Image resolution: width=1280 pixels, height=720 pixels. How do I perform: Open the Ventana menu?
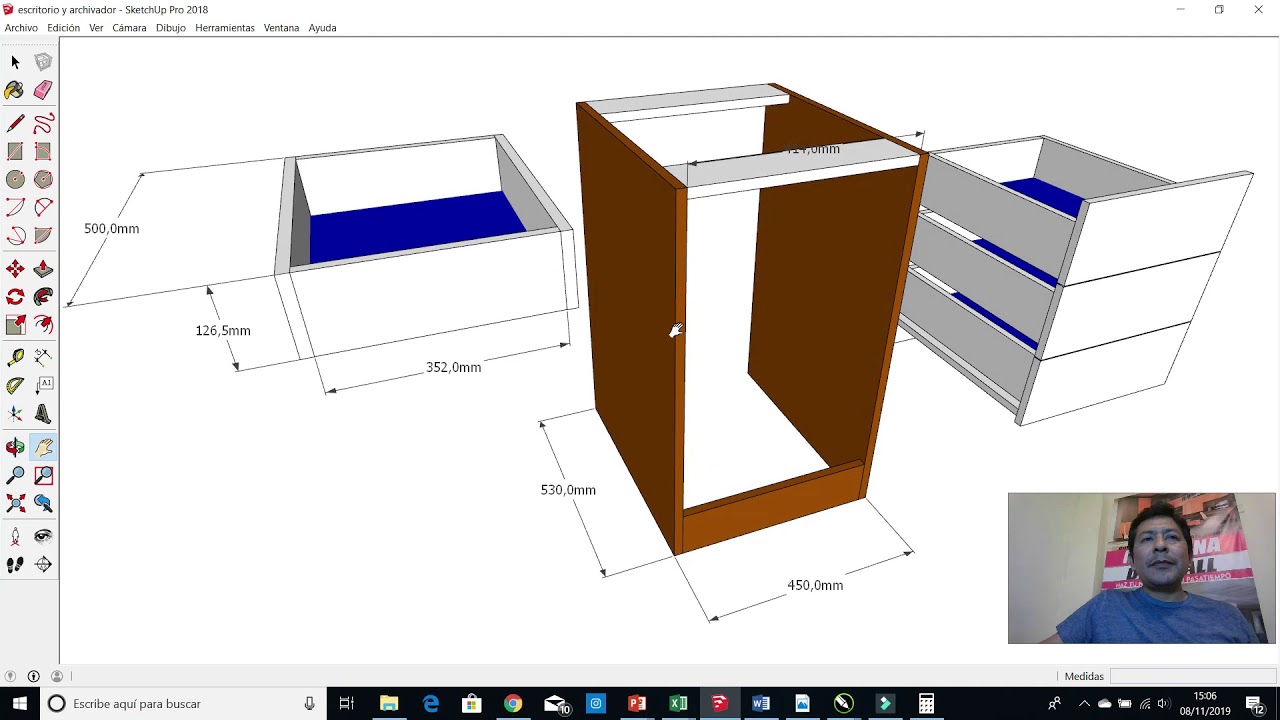coord(281,28)
